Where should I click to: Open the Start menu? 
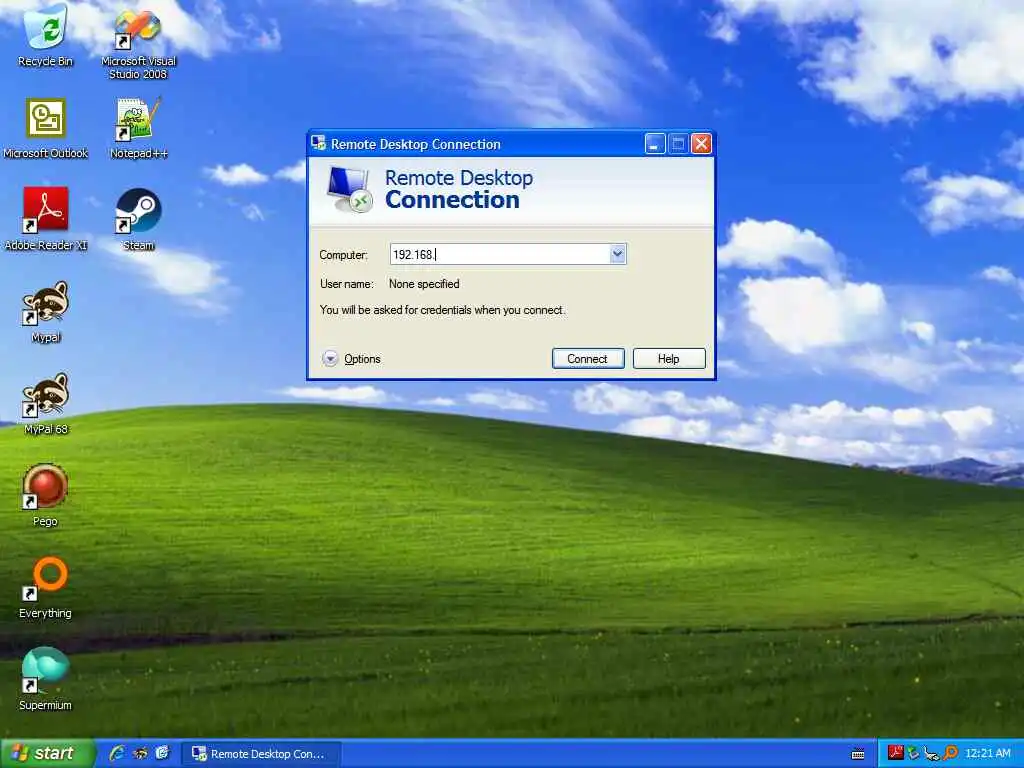coord(48,754)
